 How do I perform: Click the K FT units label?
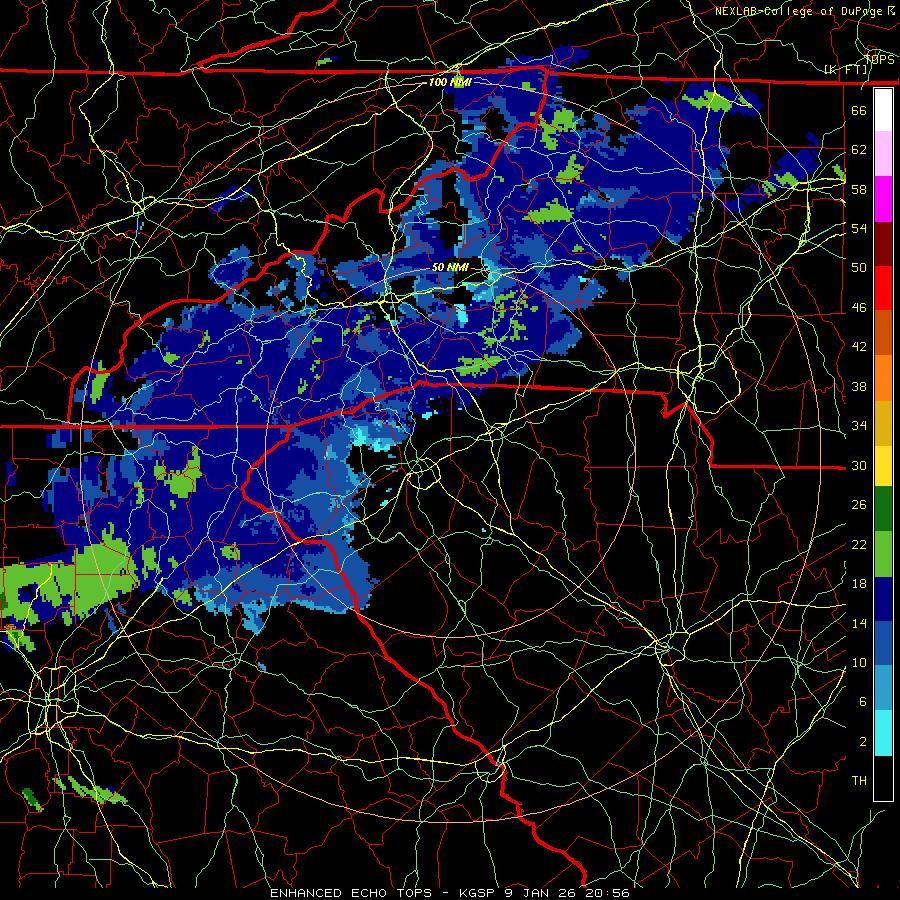click(x=846, y=70)
